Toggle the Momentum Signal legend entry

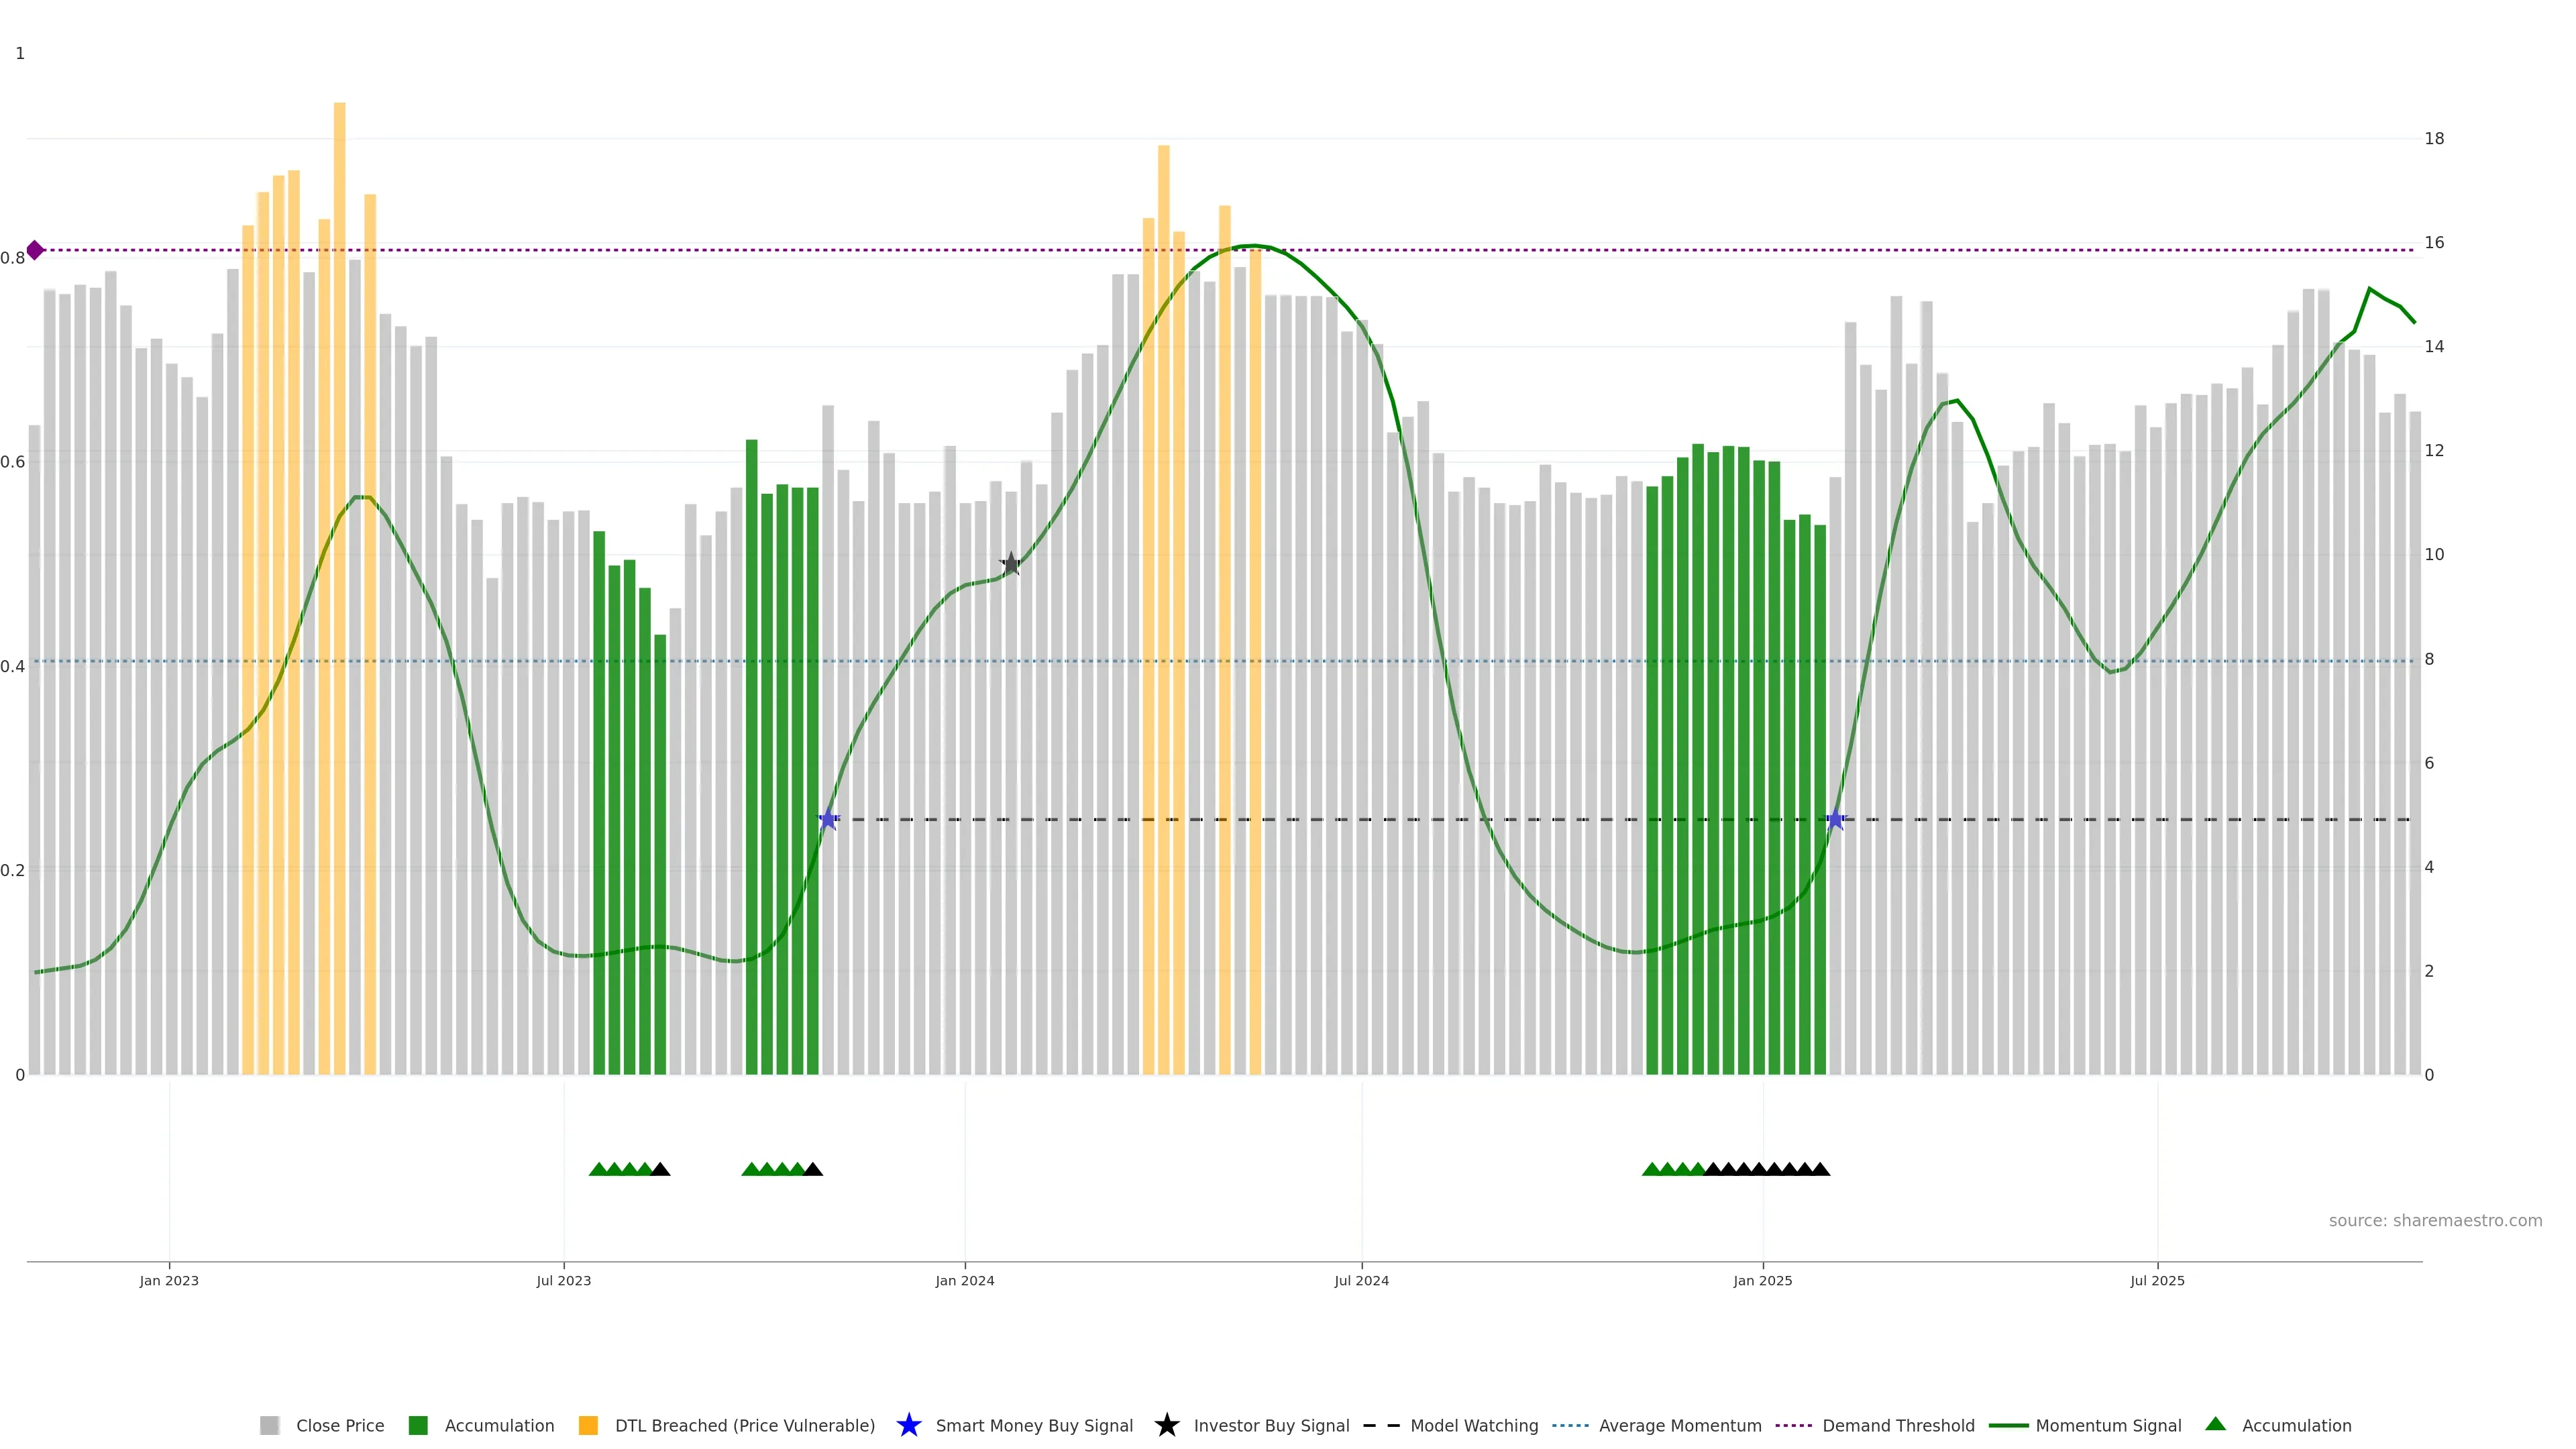(x=2108, y=1425)
